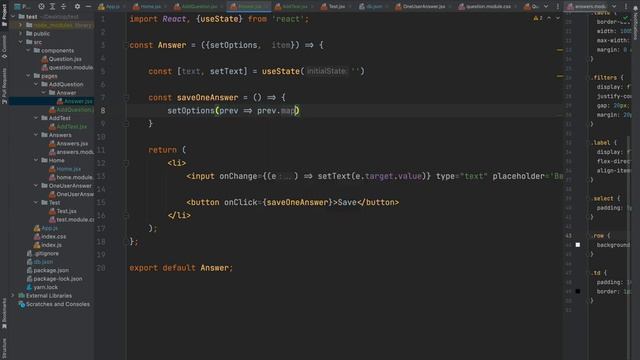Open the Commit tool window stripe button
The height and width of the screenshot is (360, 640).
point(4,47)
